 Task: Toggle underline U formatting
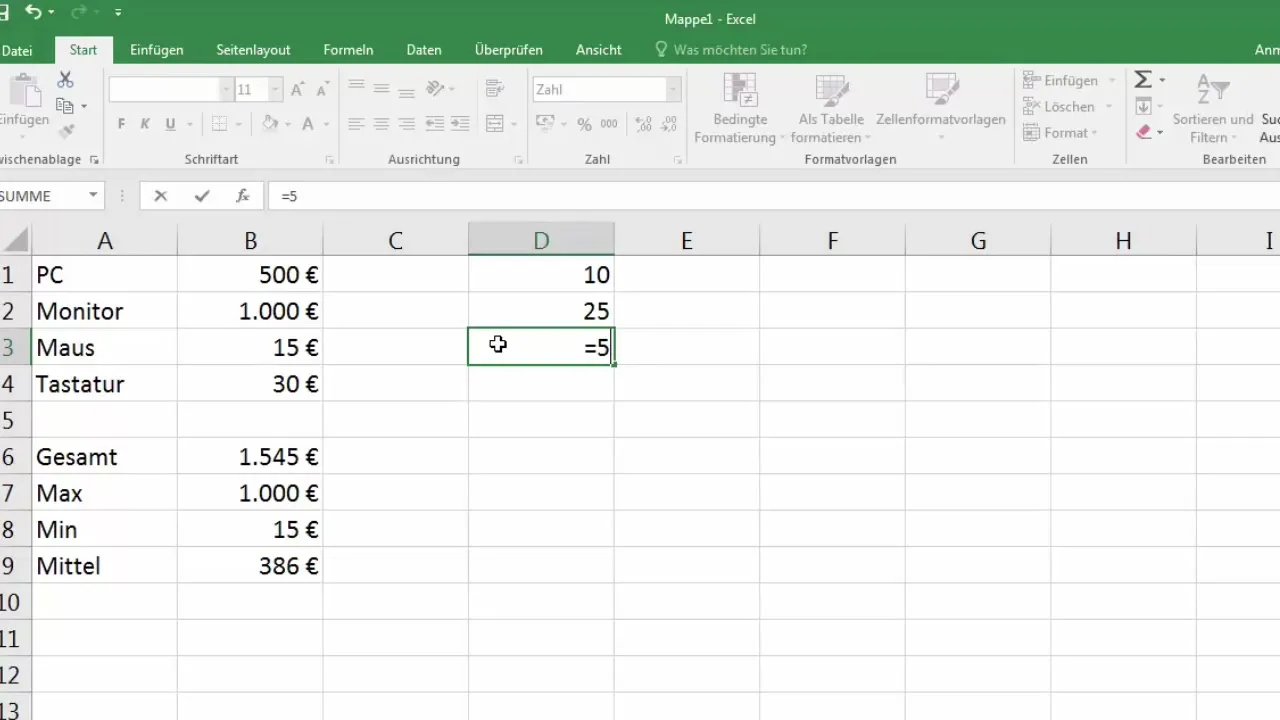[170, 124]
